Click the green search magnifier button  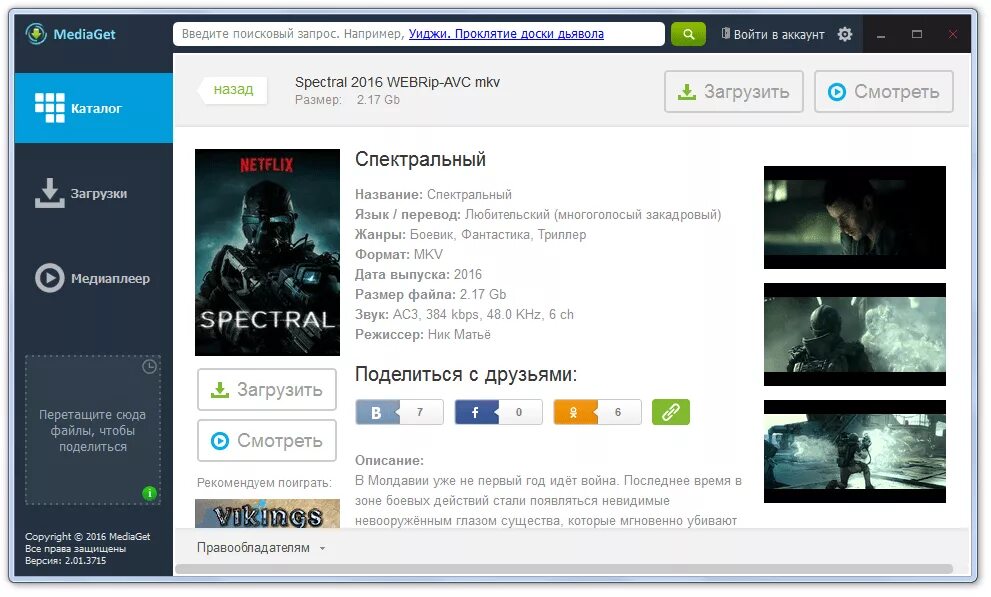tap(688, 34)
